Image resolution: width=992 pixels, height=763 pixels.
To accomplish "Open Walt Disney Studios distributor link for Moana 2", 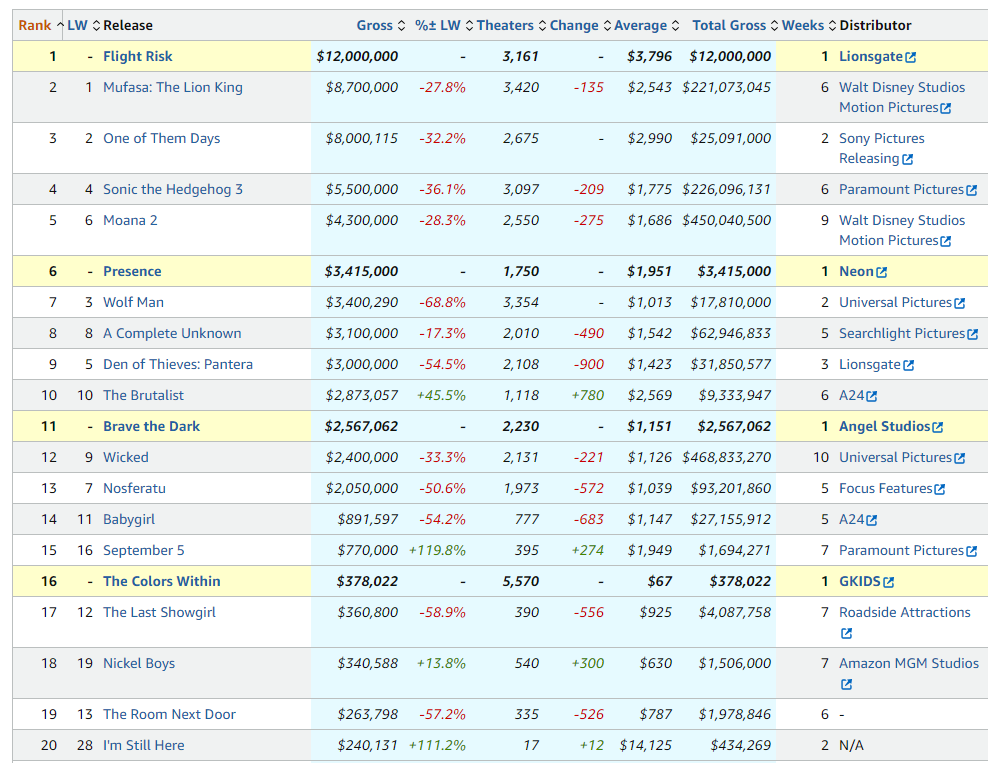I will (901, 220).
